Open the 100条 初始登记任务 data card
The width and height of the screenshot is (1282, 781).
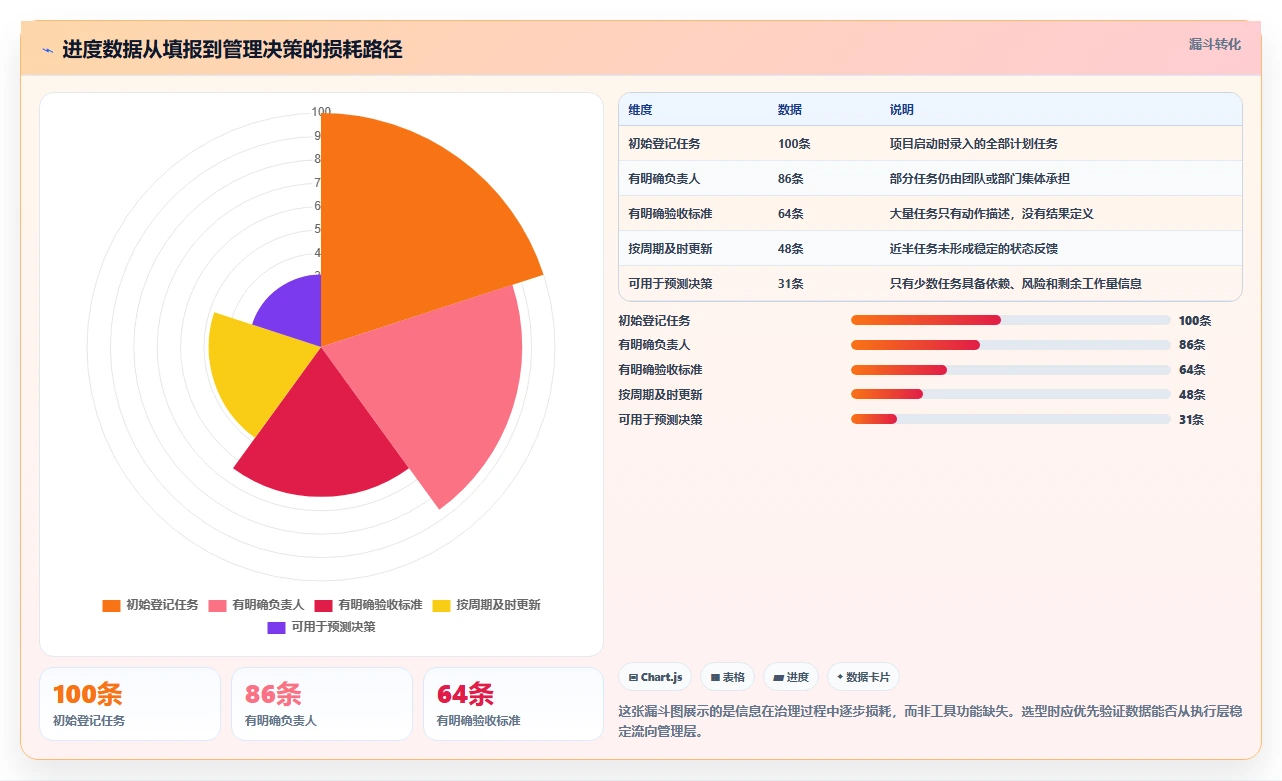(x=130, y=704)
